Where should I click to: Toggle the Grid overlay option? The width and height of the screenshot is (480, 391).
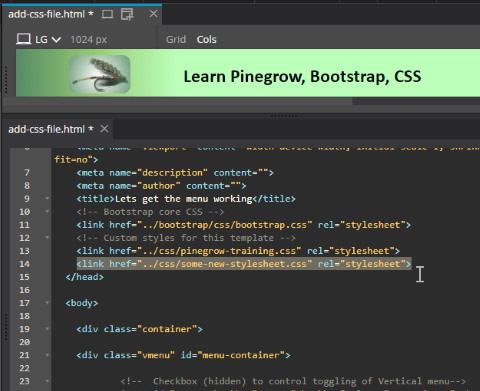click(176, 39)
